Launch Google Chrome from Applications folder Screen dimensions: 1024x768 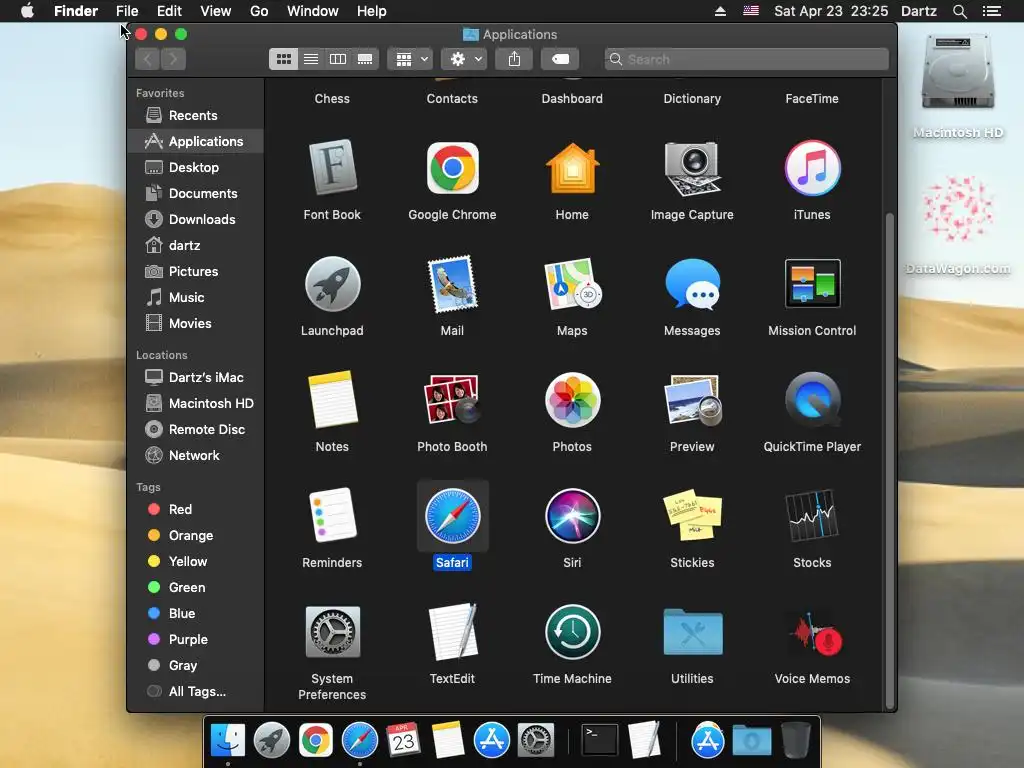[x=452, y=168]
